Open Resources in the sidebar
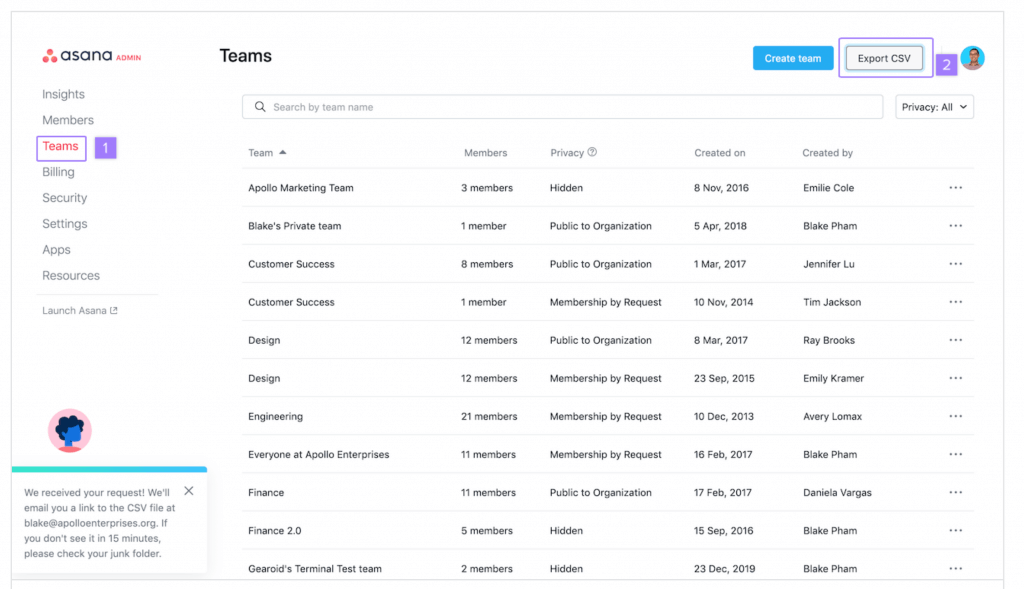Image resolution: width=1024 pixels, height=589 pixels. coord(71,276)
